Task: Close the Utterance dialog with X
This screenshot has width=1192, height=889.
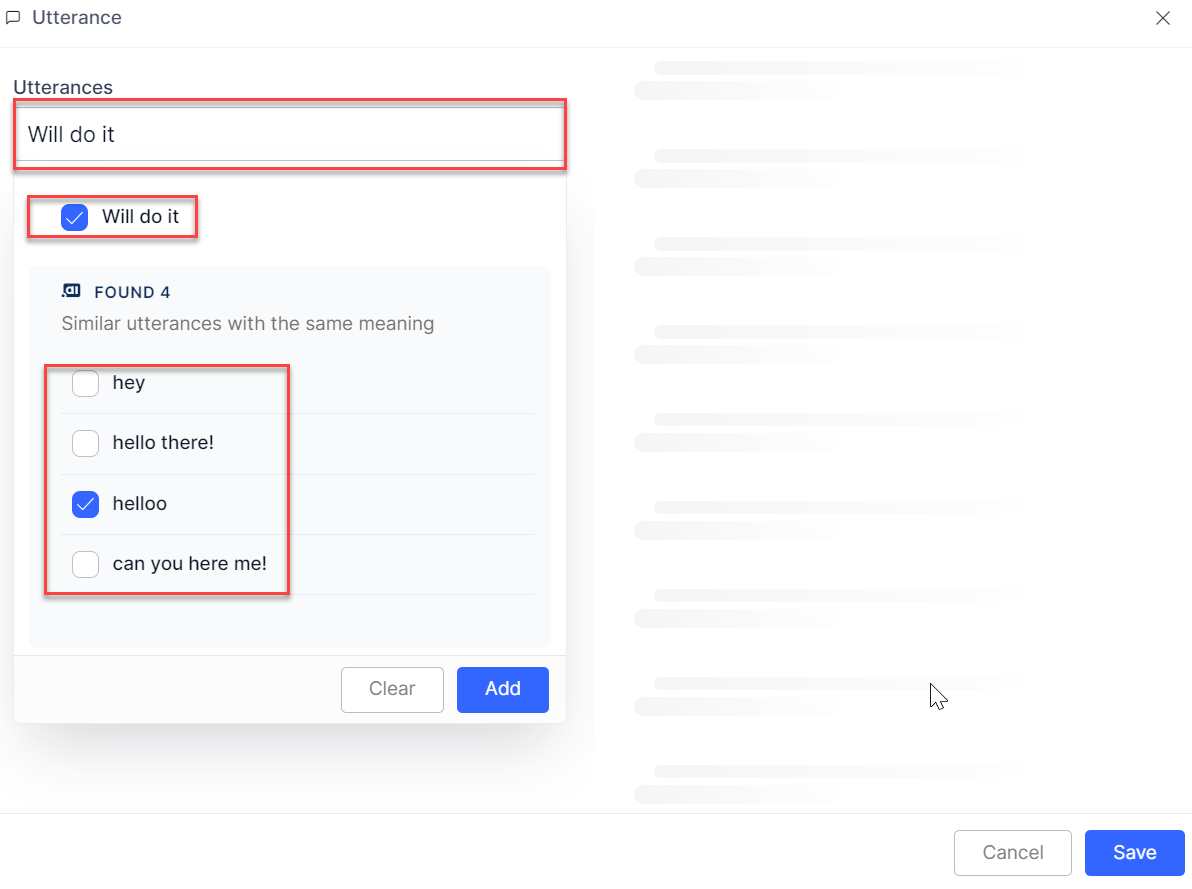Action: coord(1162,18)
